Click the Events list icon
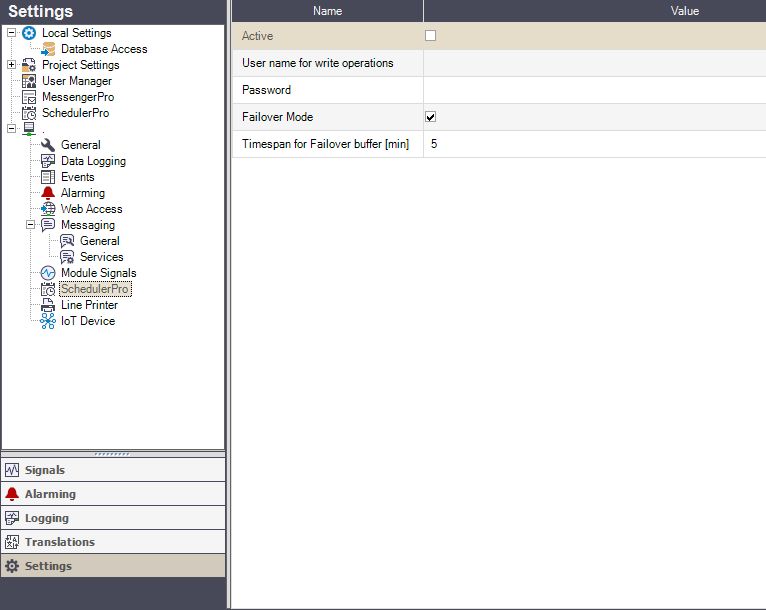This screenshot has width=766, height=610. coord(48,177)
